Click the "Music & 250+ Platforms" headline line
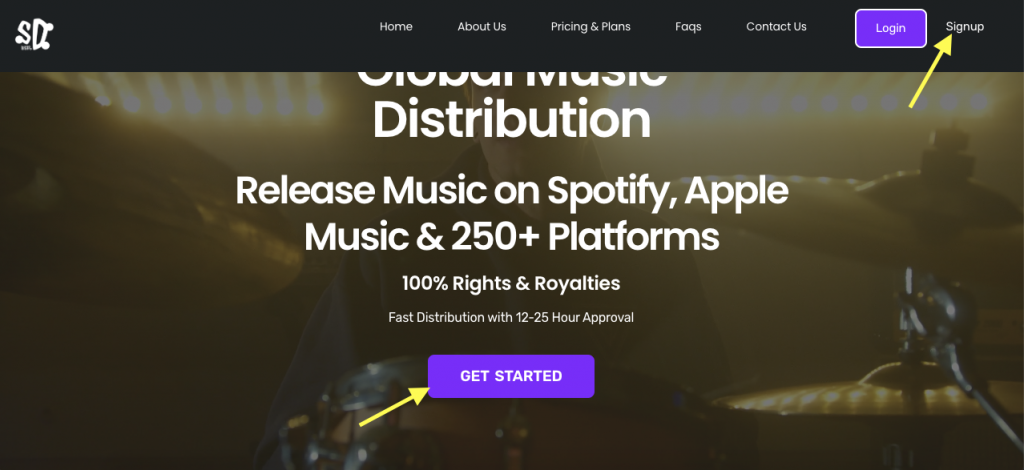This screenshot has height=470, width=1024. point(511,237)
